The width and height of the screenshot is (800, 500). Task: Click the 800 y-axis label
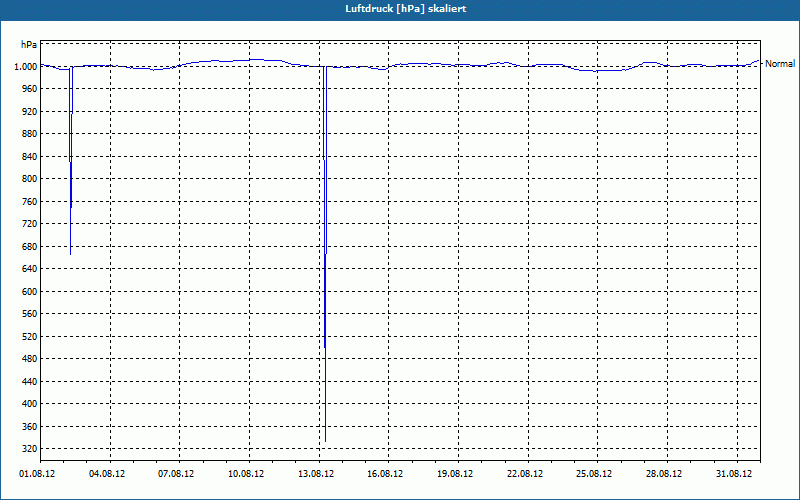tap(29, 179)
